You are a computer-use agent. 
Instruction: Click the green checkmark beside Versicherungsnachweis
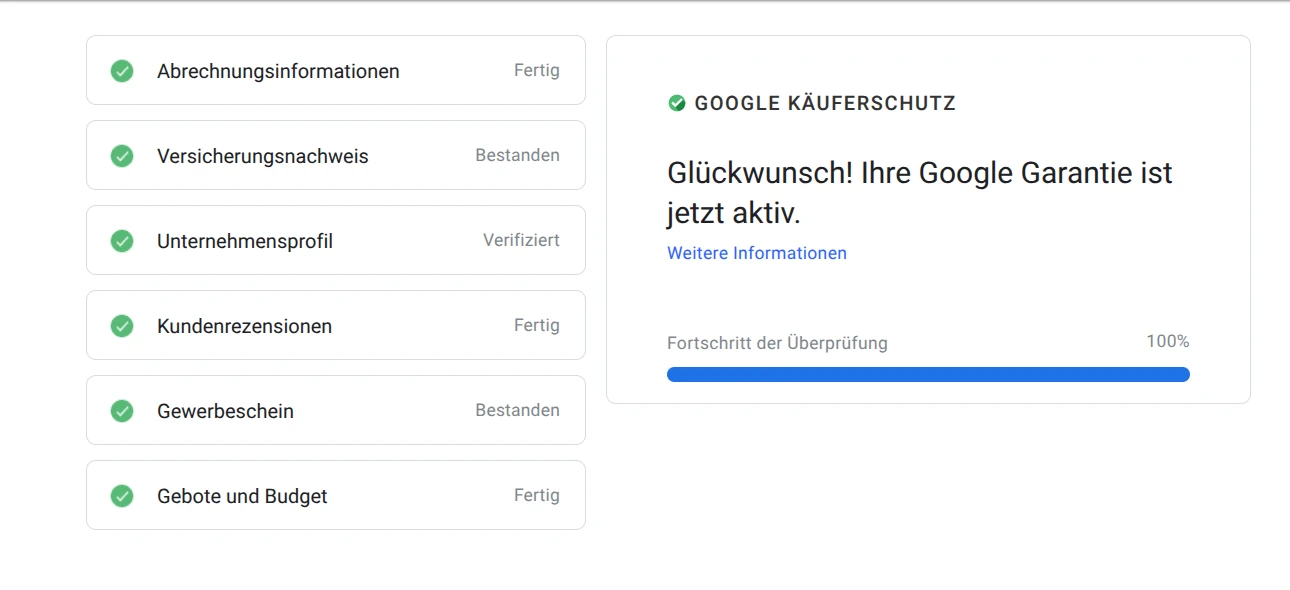pyautogui.click(x=122, y=156)
